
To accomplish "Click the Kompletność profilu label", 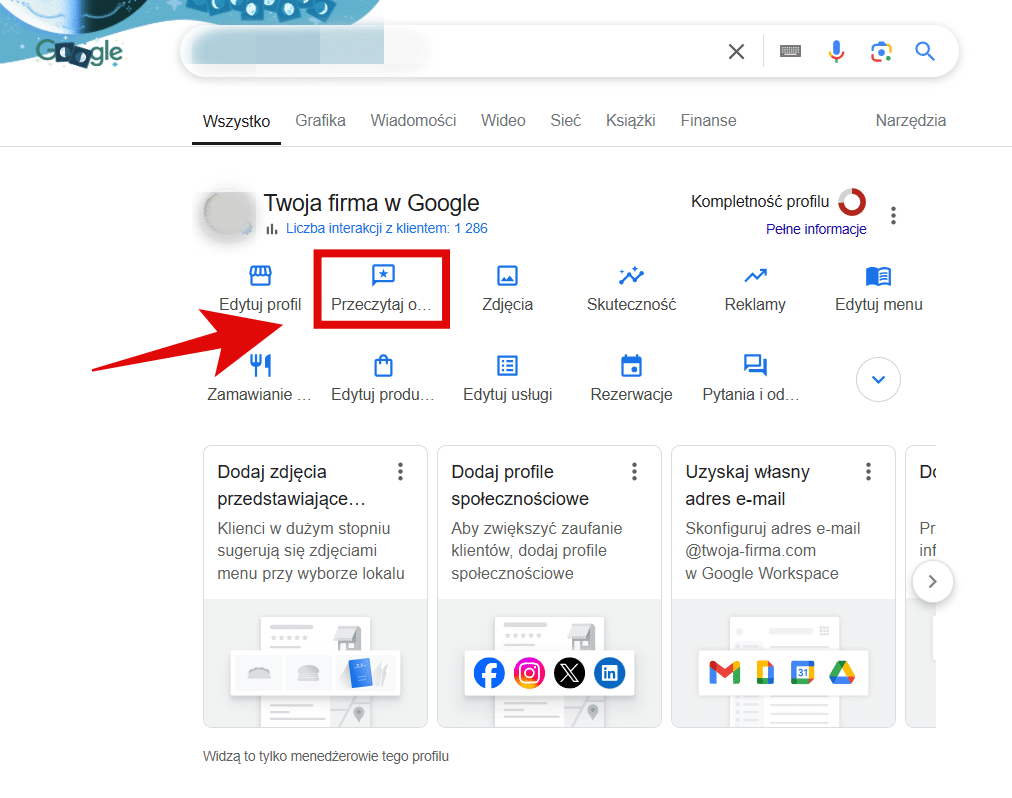I will point(760,202).
